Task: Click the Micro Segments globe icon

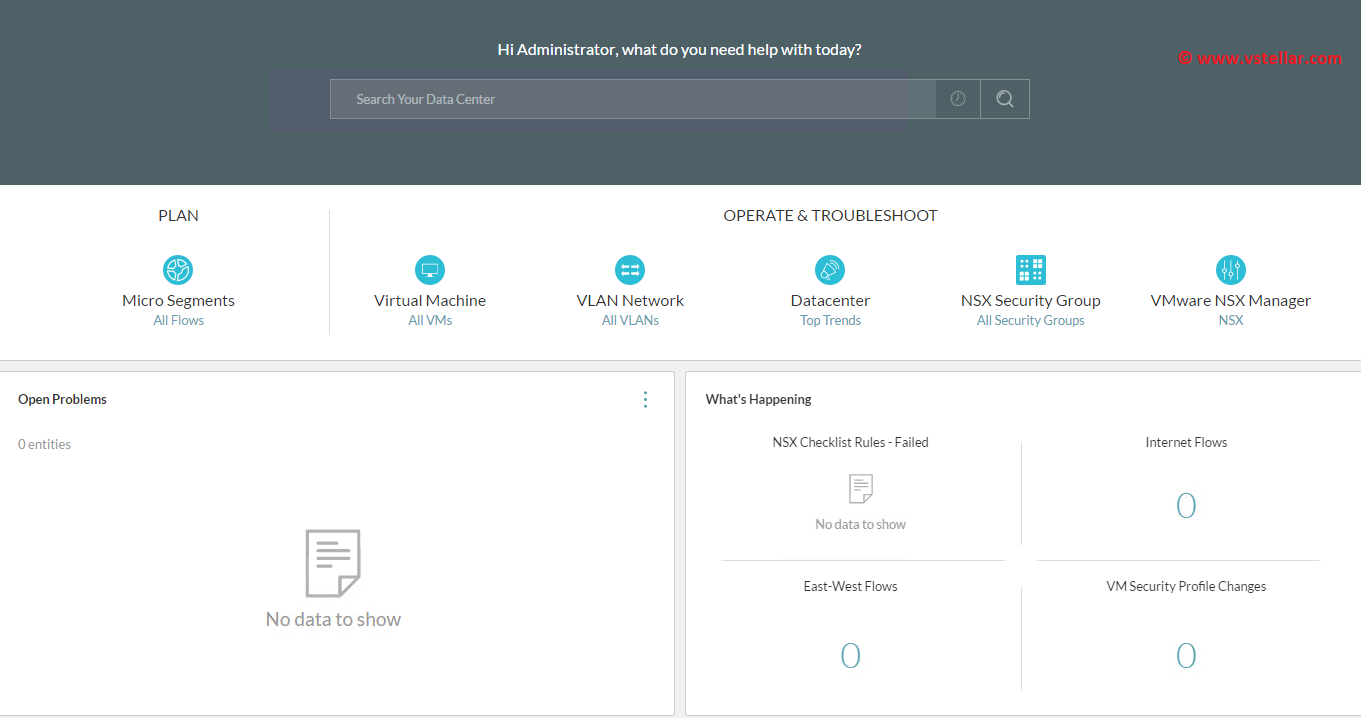Action: [178, 270]
